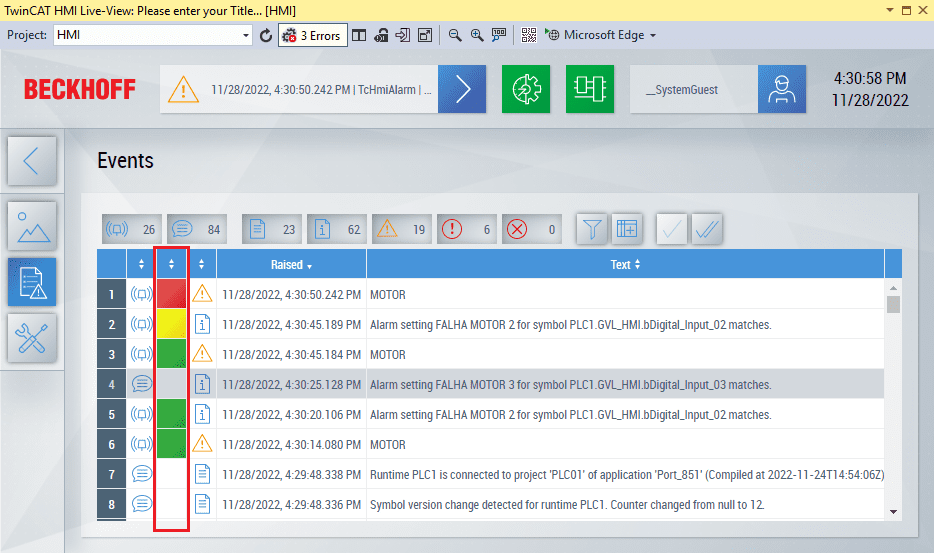Viewport: 934px width, 553px height.
Task: Click the MOTOR text in row 3
Action: (x=388, y=355)
